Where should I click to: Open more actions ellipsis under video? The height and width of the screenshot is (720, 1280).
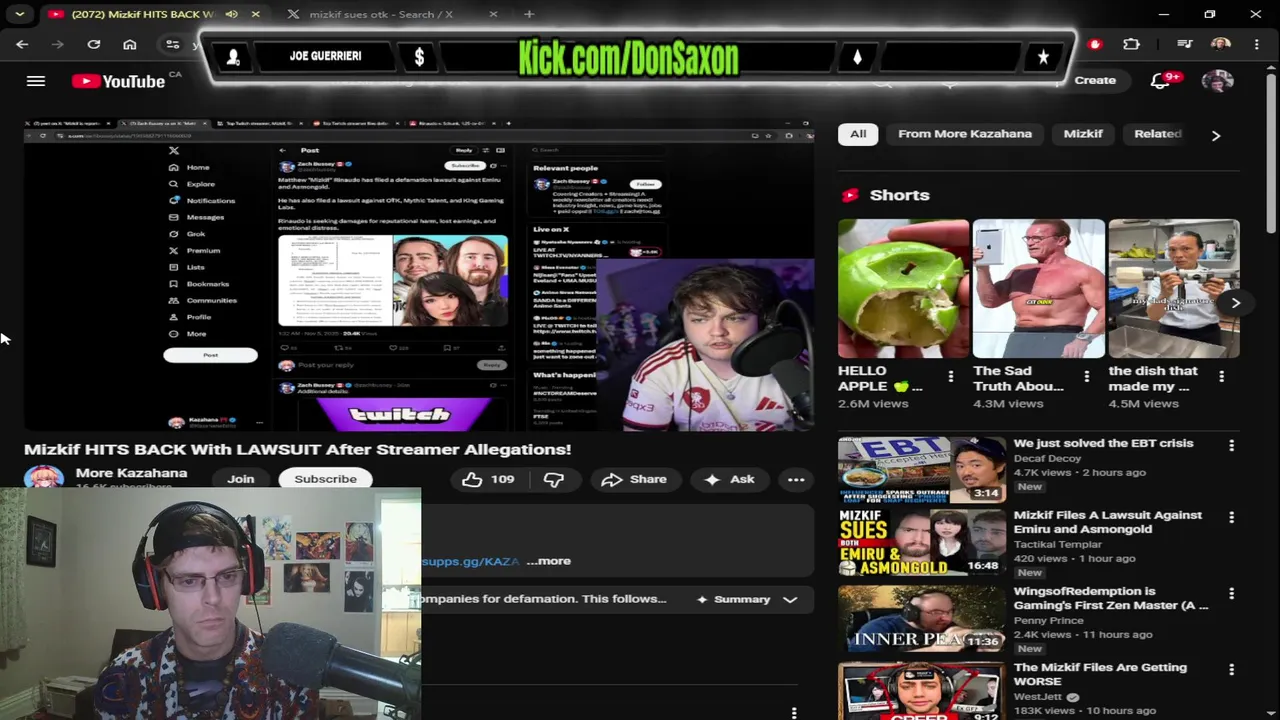796,480
